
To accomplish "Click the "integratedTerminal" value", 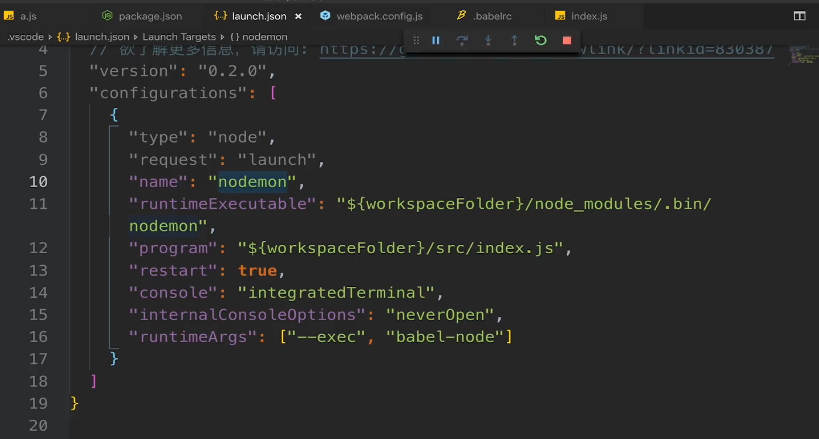I will click(x=336, y=292).
